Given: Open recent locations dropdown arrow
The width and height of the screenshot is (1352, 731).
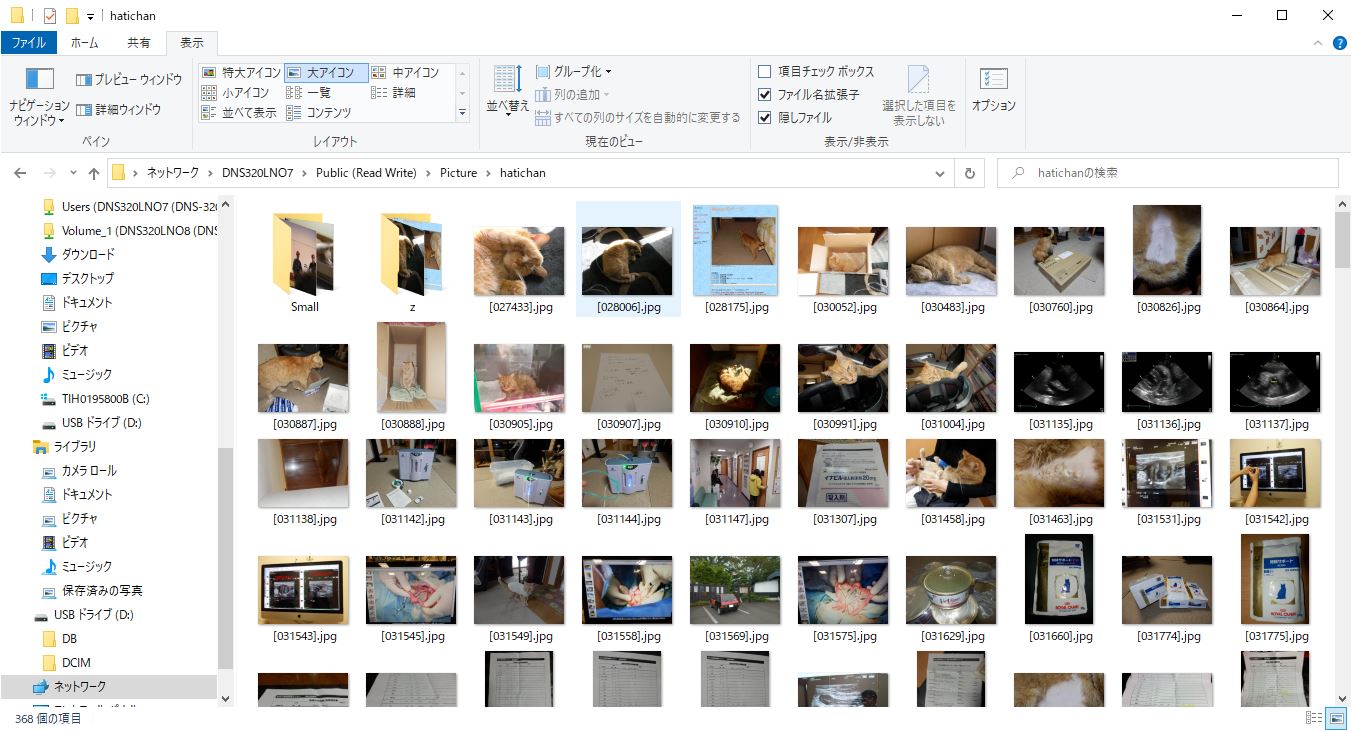Looking at the screenshot, I should tap(73, 173).
